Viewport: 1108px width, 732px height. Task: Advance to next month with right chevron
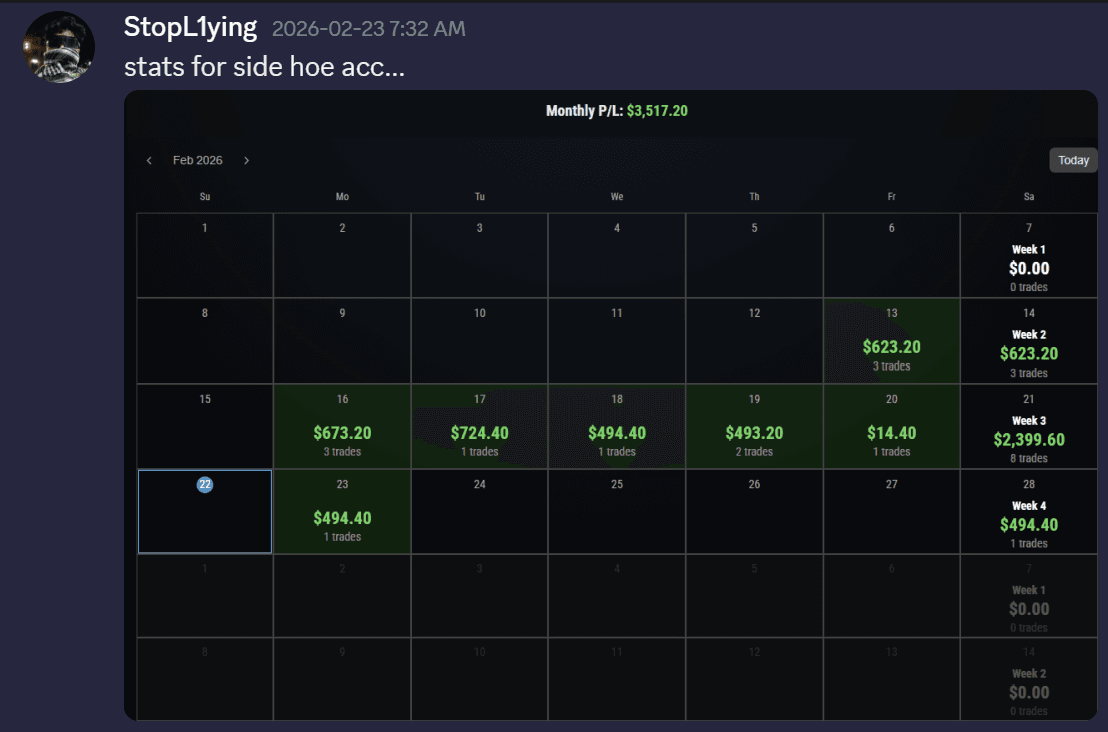click(247, 160)
